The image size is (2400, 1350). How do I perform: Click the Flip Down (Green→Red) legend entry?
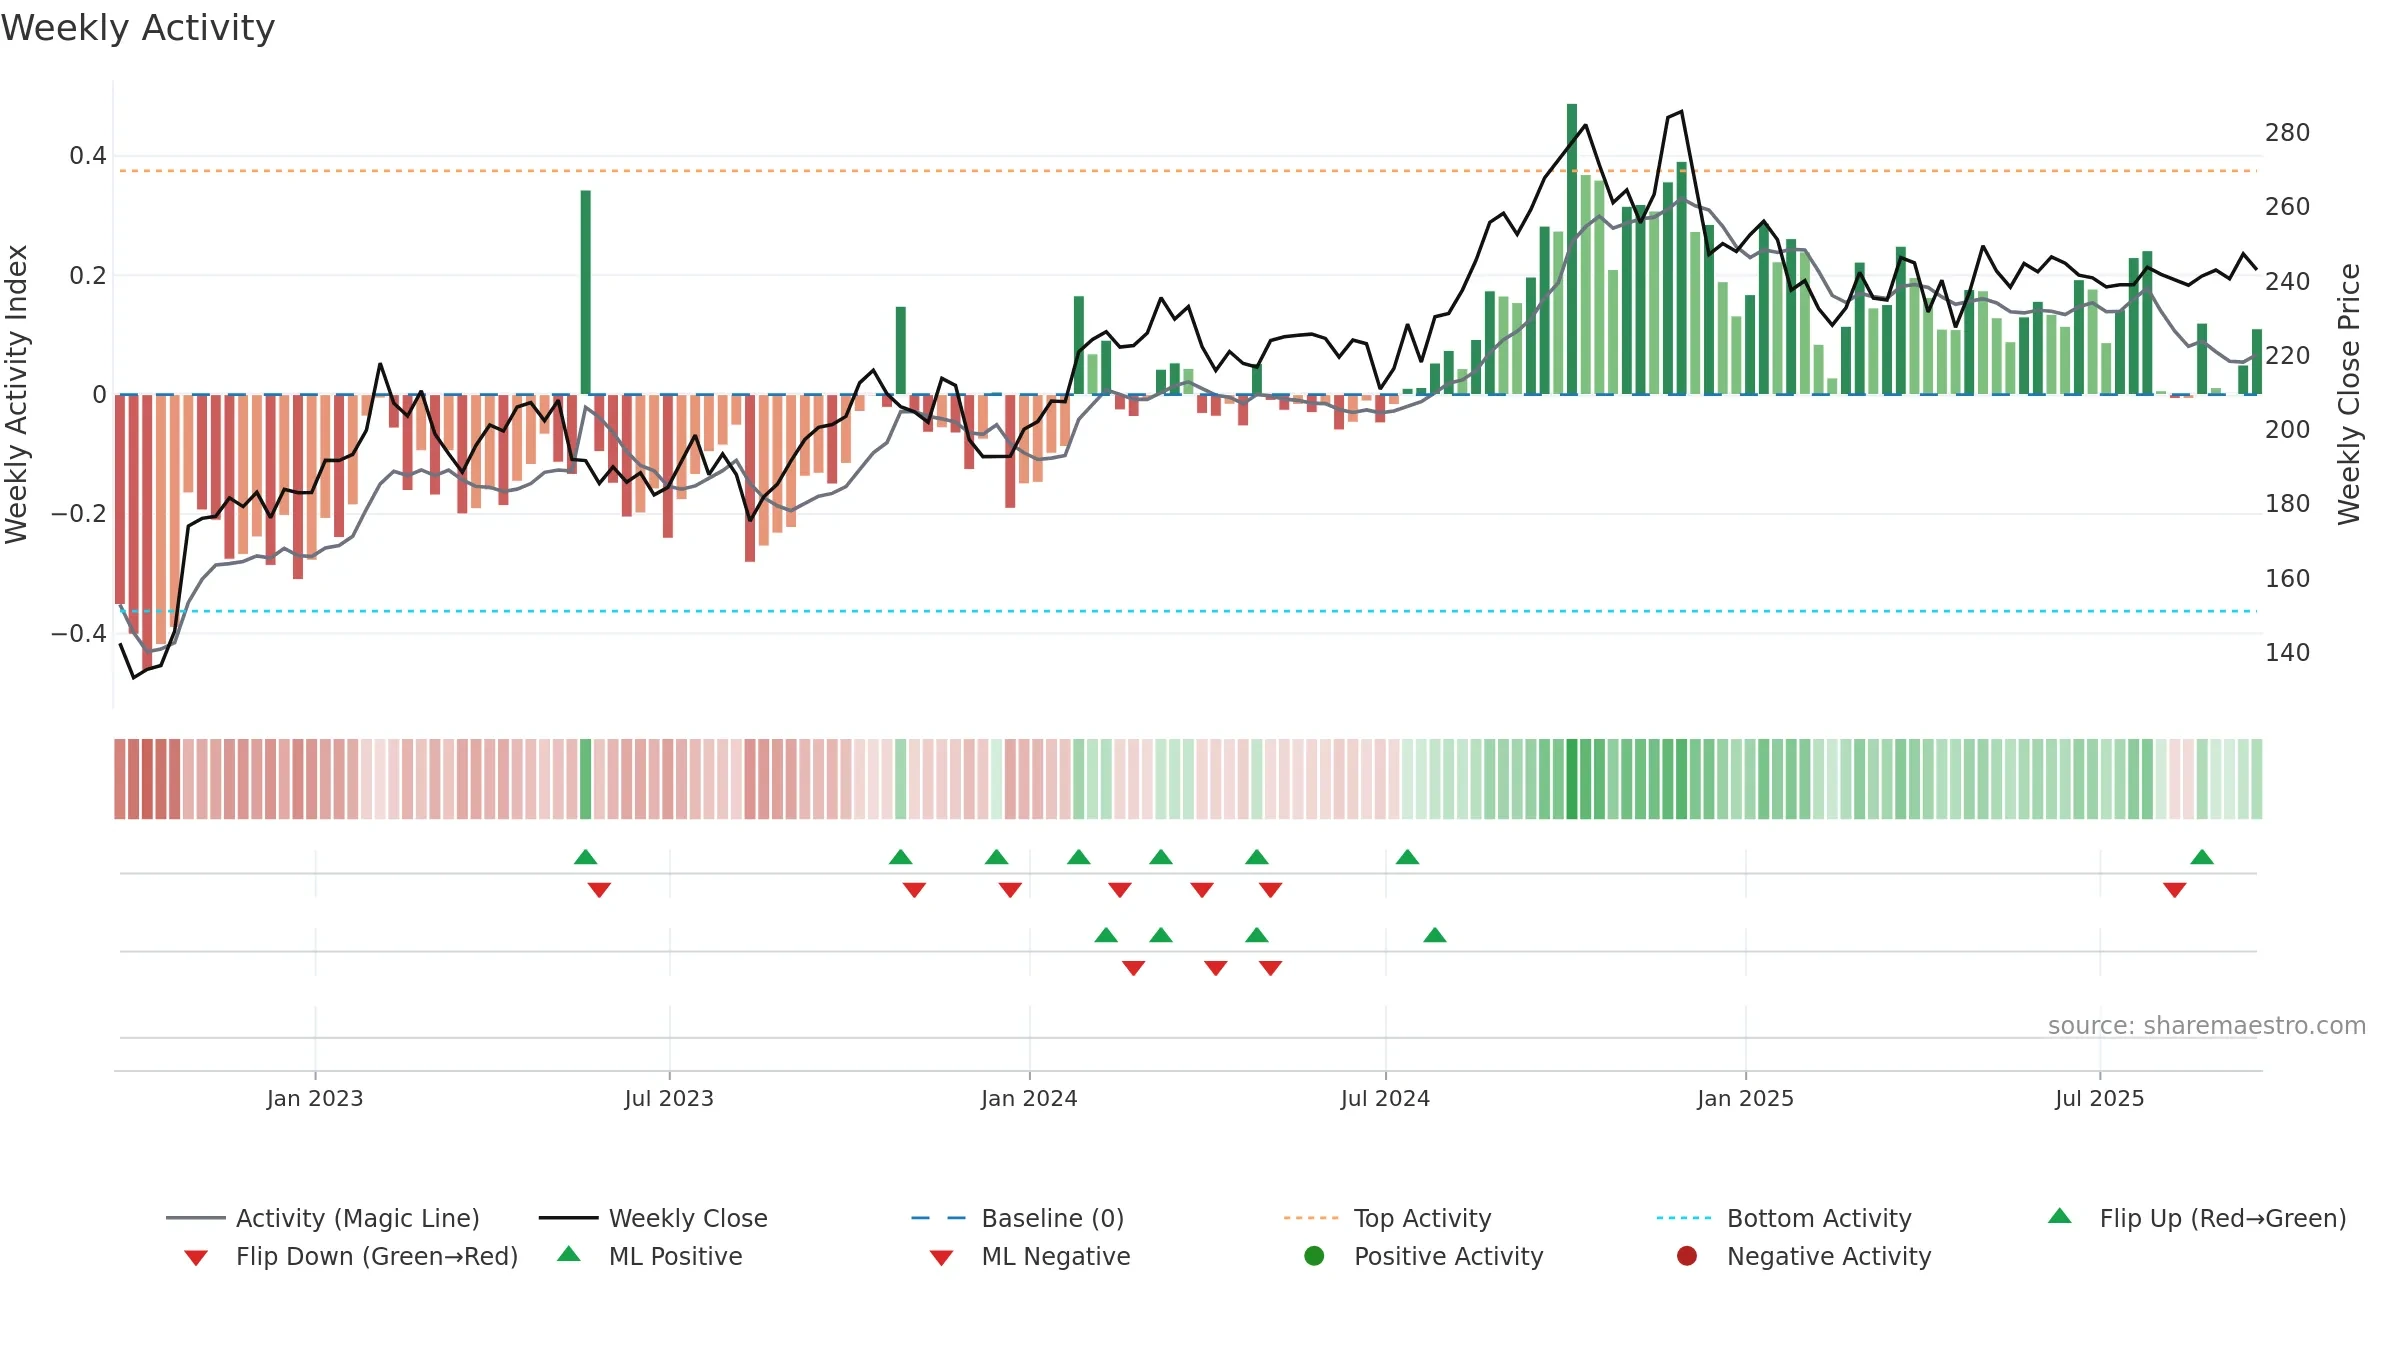coord(351,1256)
